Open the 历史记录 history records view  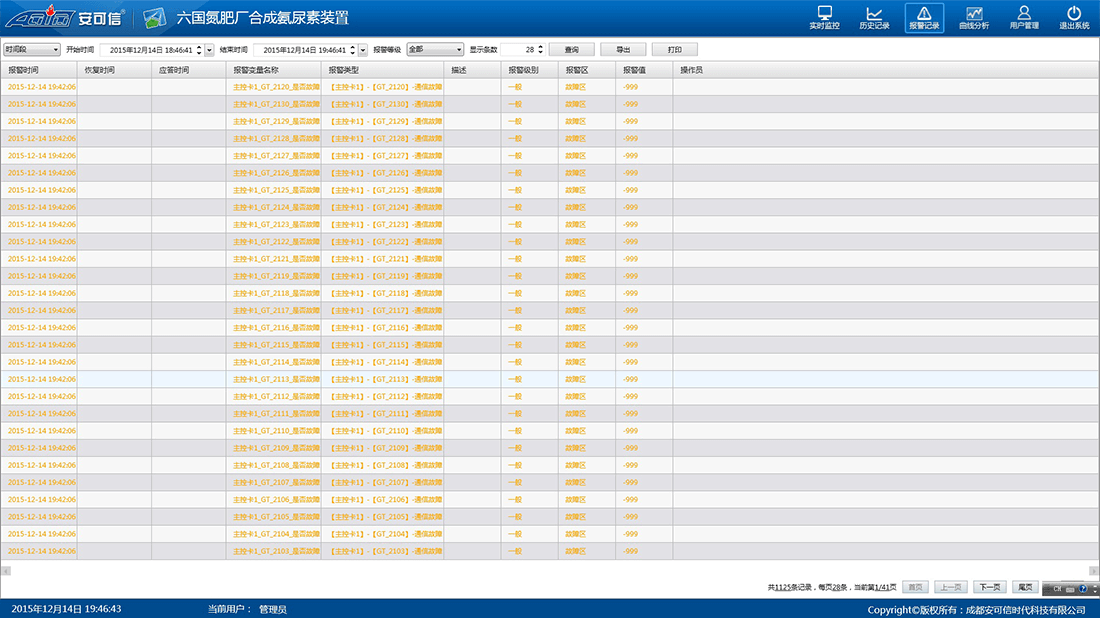pyautogui.click(x=874, y=18)
